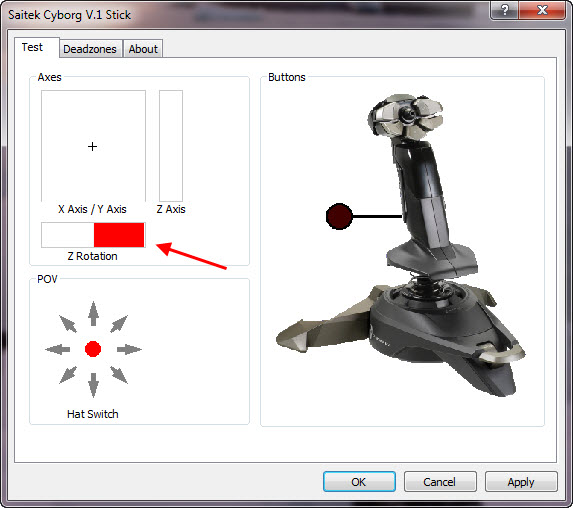Click the down arrow of the hat switch
This screenshot has width=573, height=508.
[94, 385]
